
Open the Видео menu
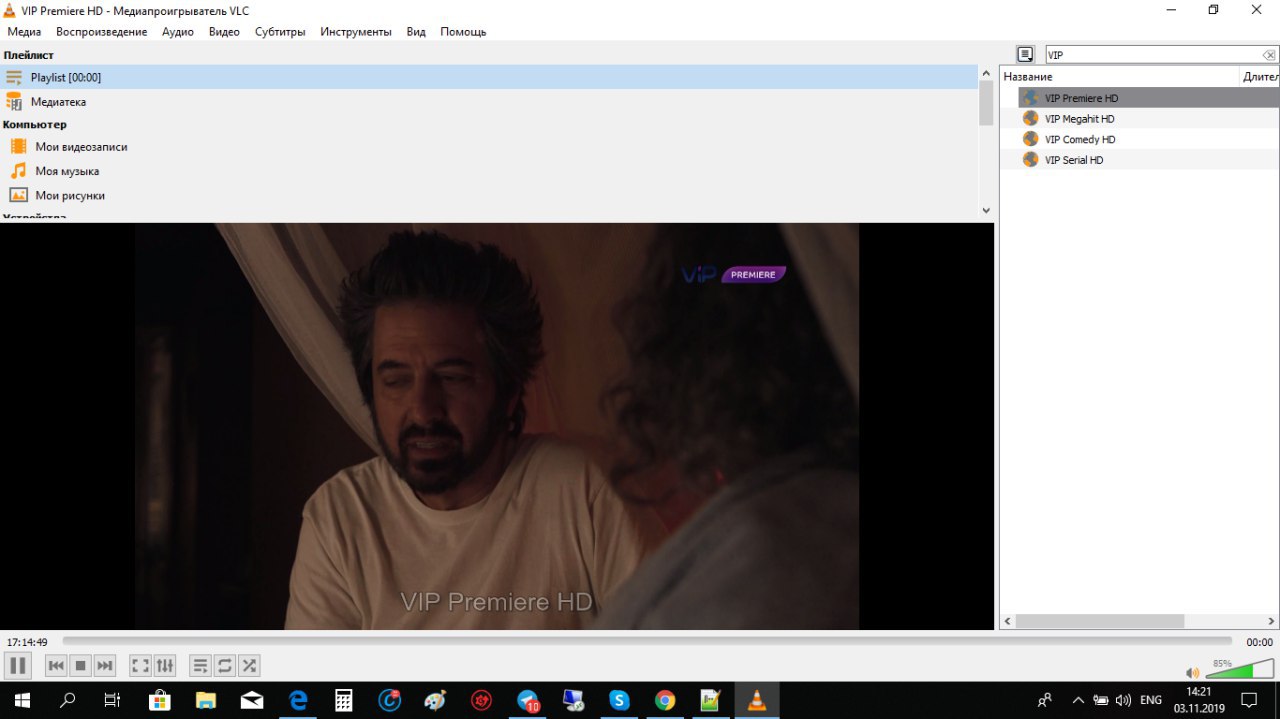(224, 32)
